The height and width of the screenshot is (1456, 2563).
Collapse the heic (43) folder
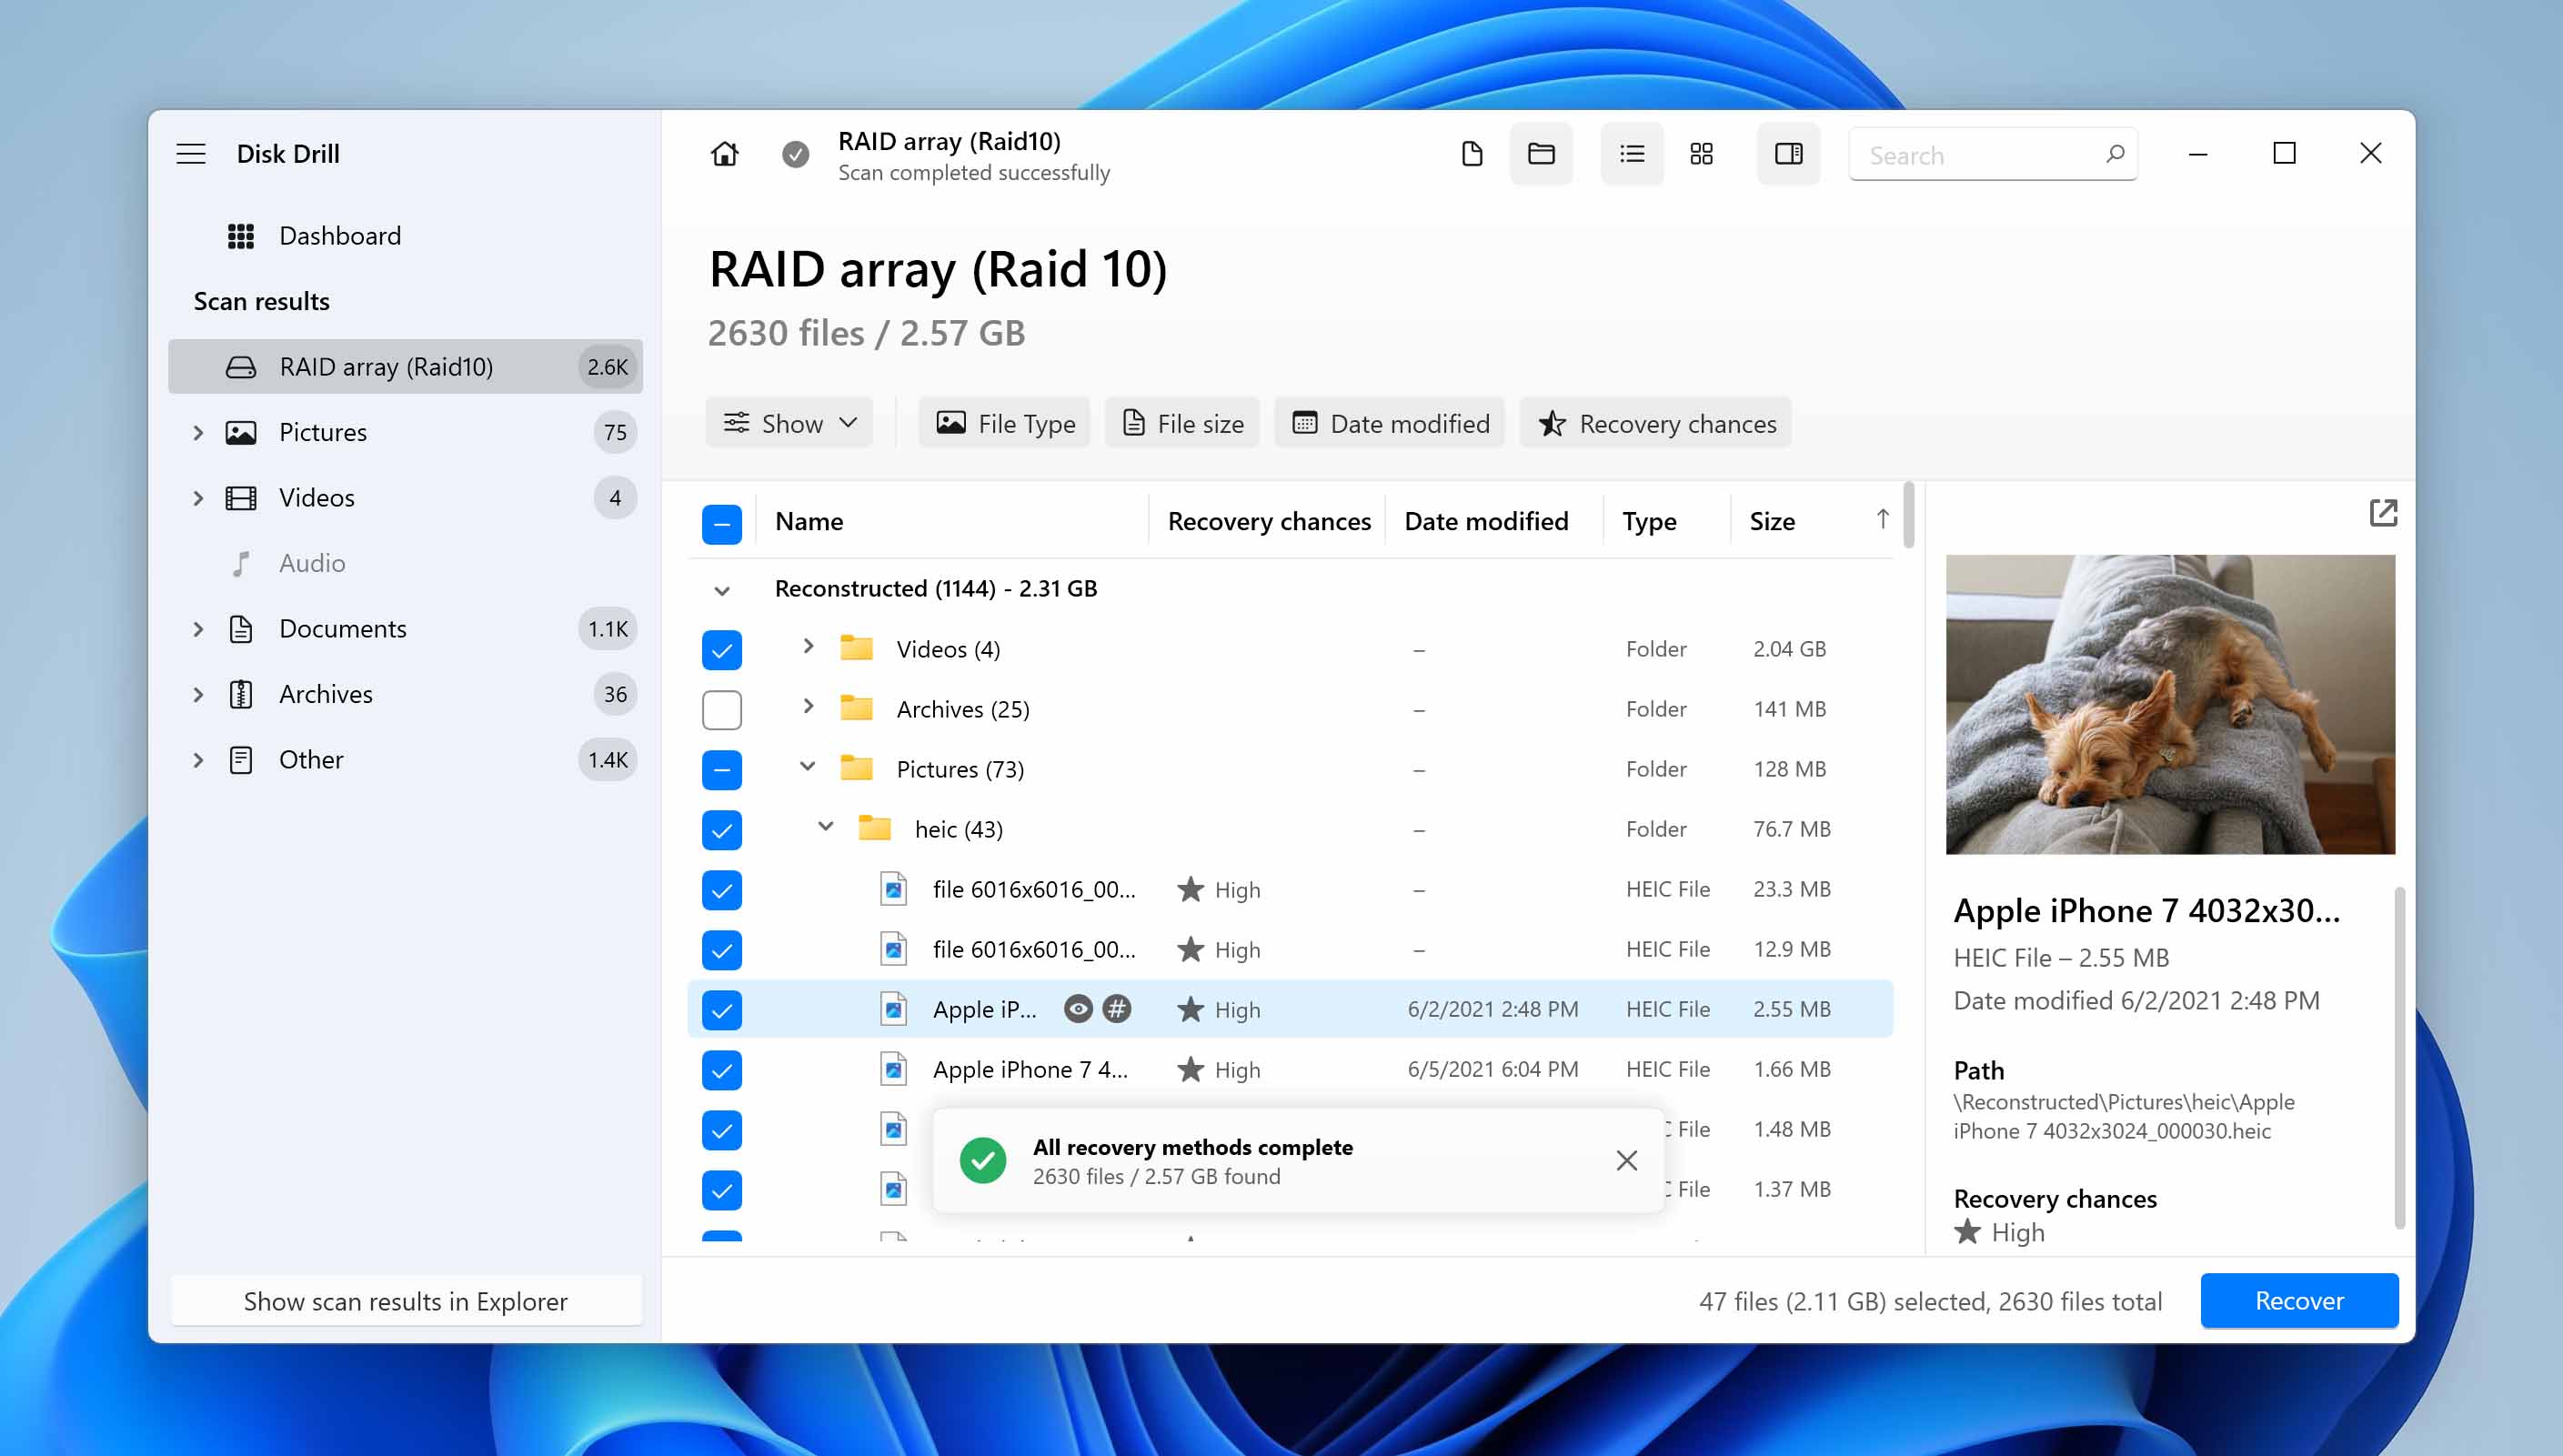(x=826, y=826)
